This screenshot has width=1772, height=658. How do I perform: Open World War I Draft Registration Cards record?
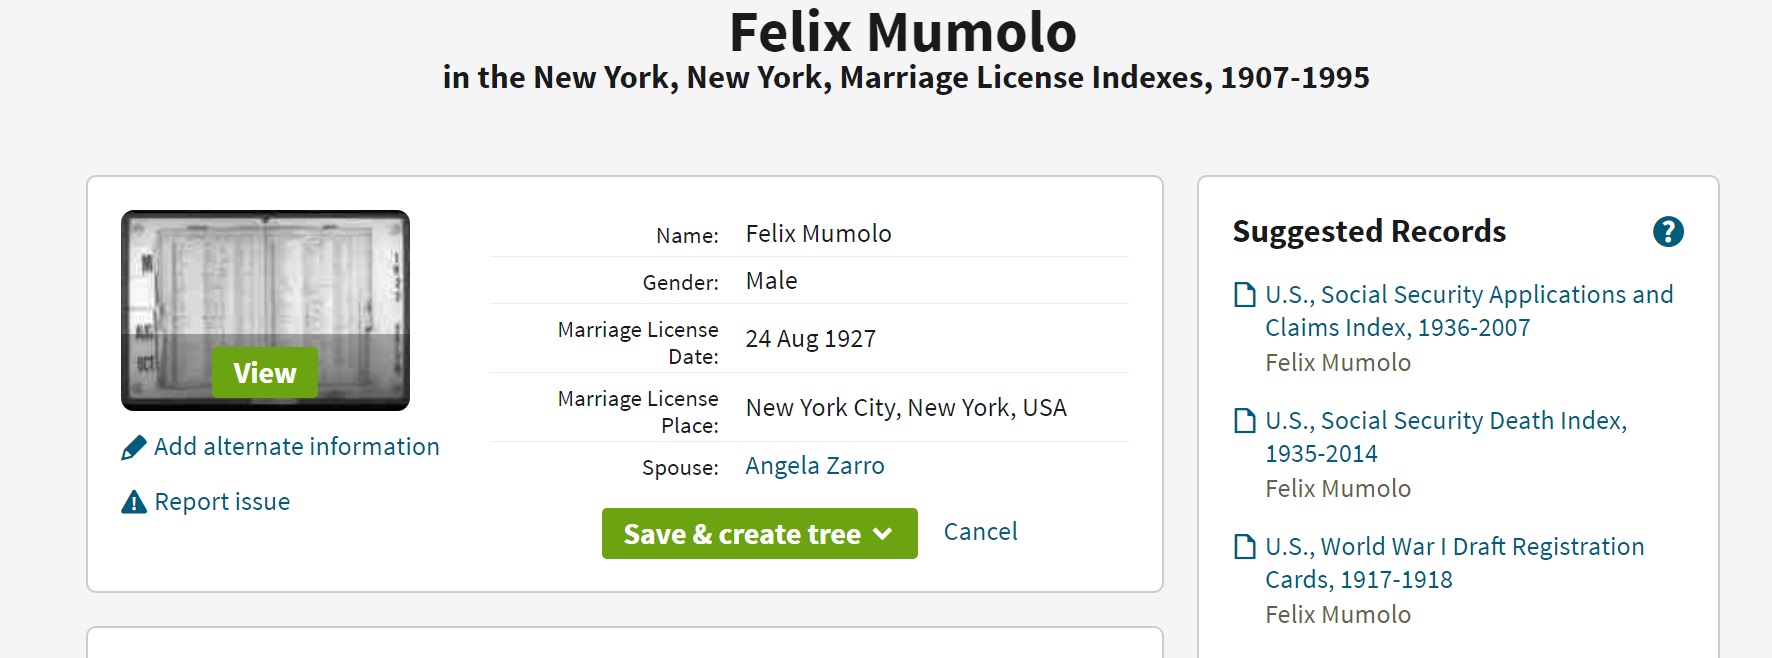1454,563
